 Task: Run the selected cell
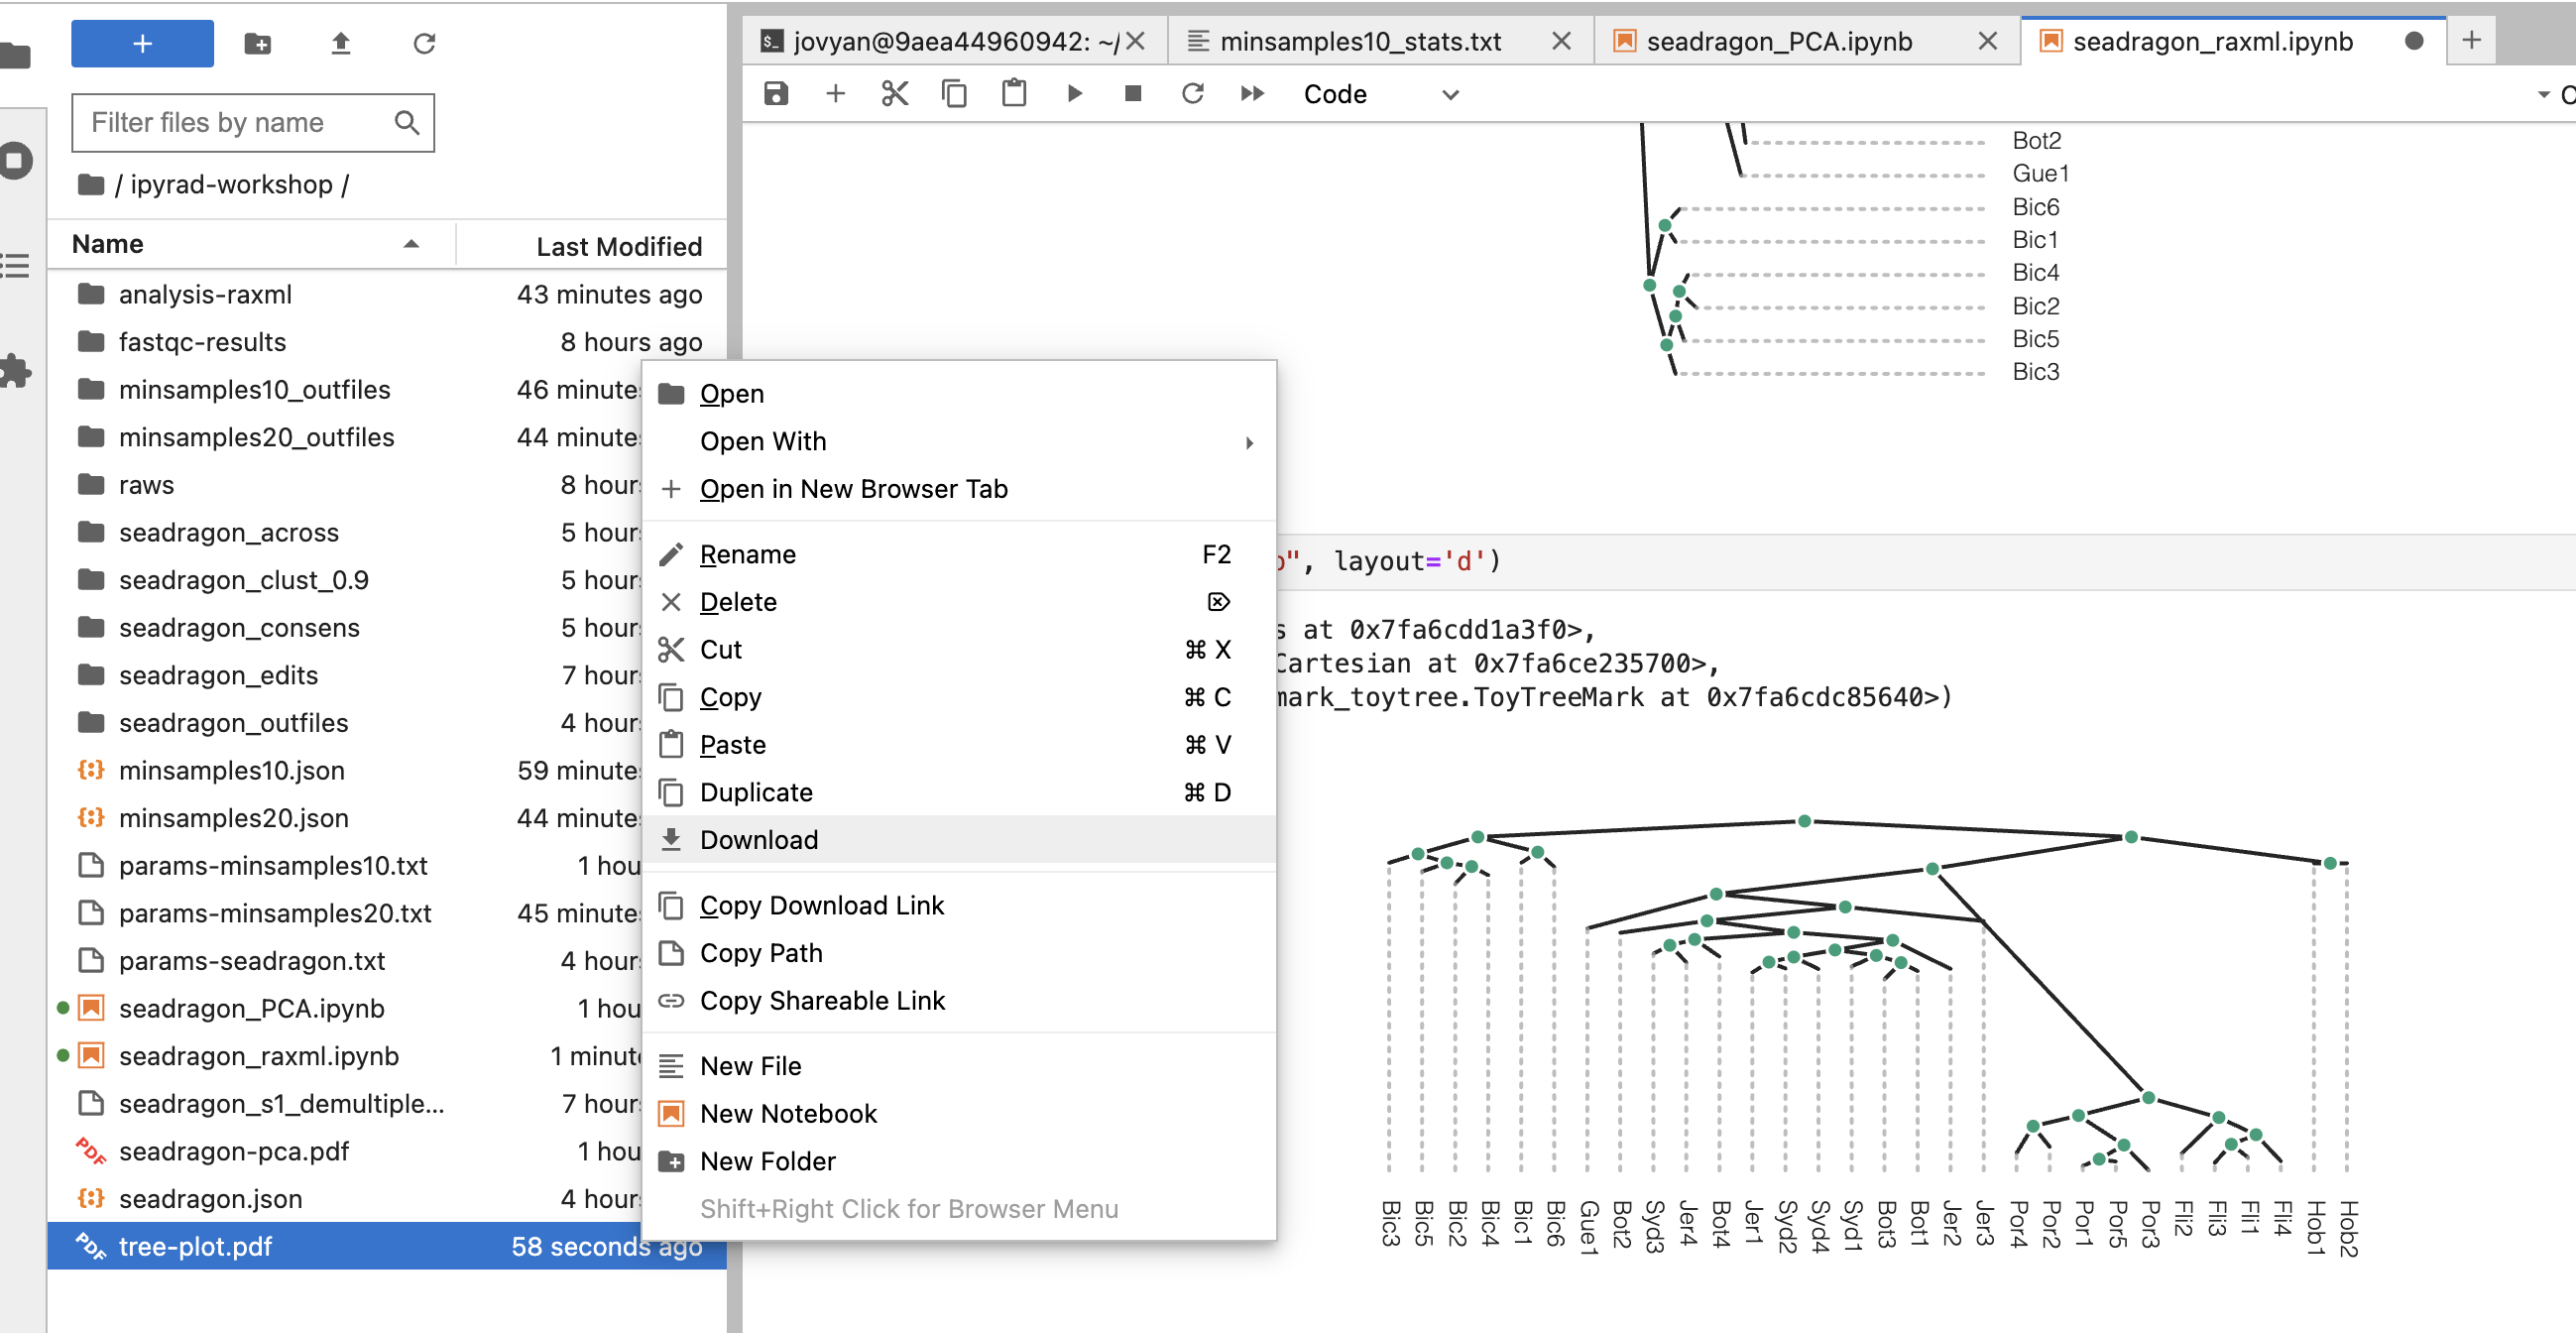click(x=1074, y=94)
